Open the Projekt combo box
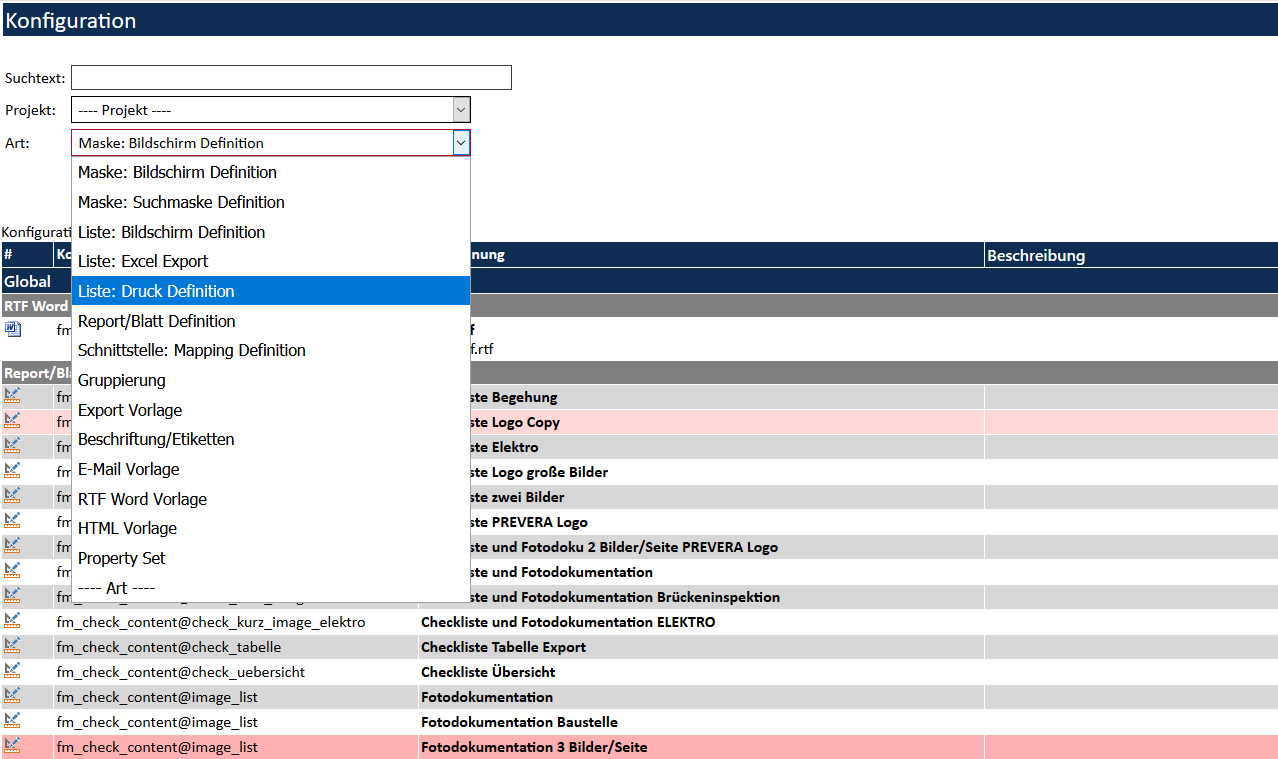This screenshot has height=759, width=1278. pos(270,110)
